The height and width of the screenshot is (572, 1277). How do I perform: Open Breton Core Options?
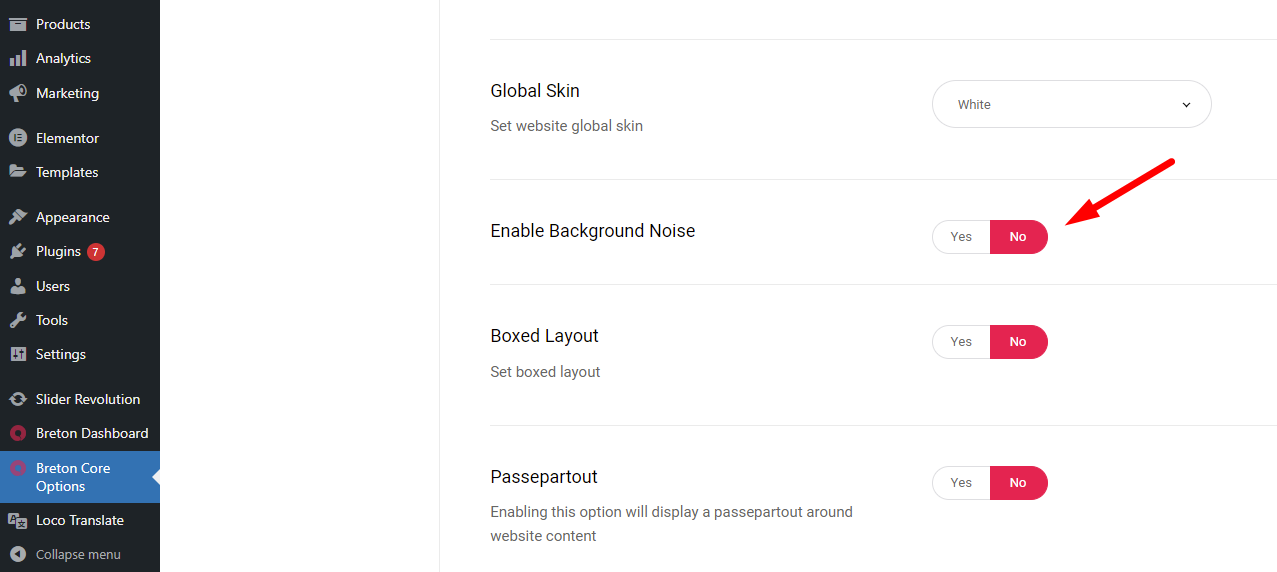[x=80, y=477]
